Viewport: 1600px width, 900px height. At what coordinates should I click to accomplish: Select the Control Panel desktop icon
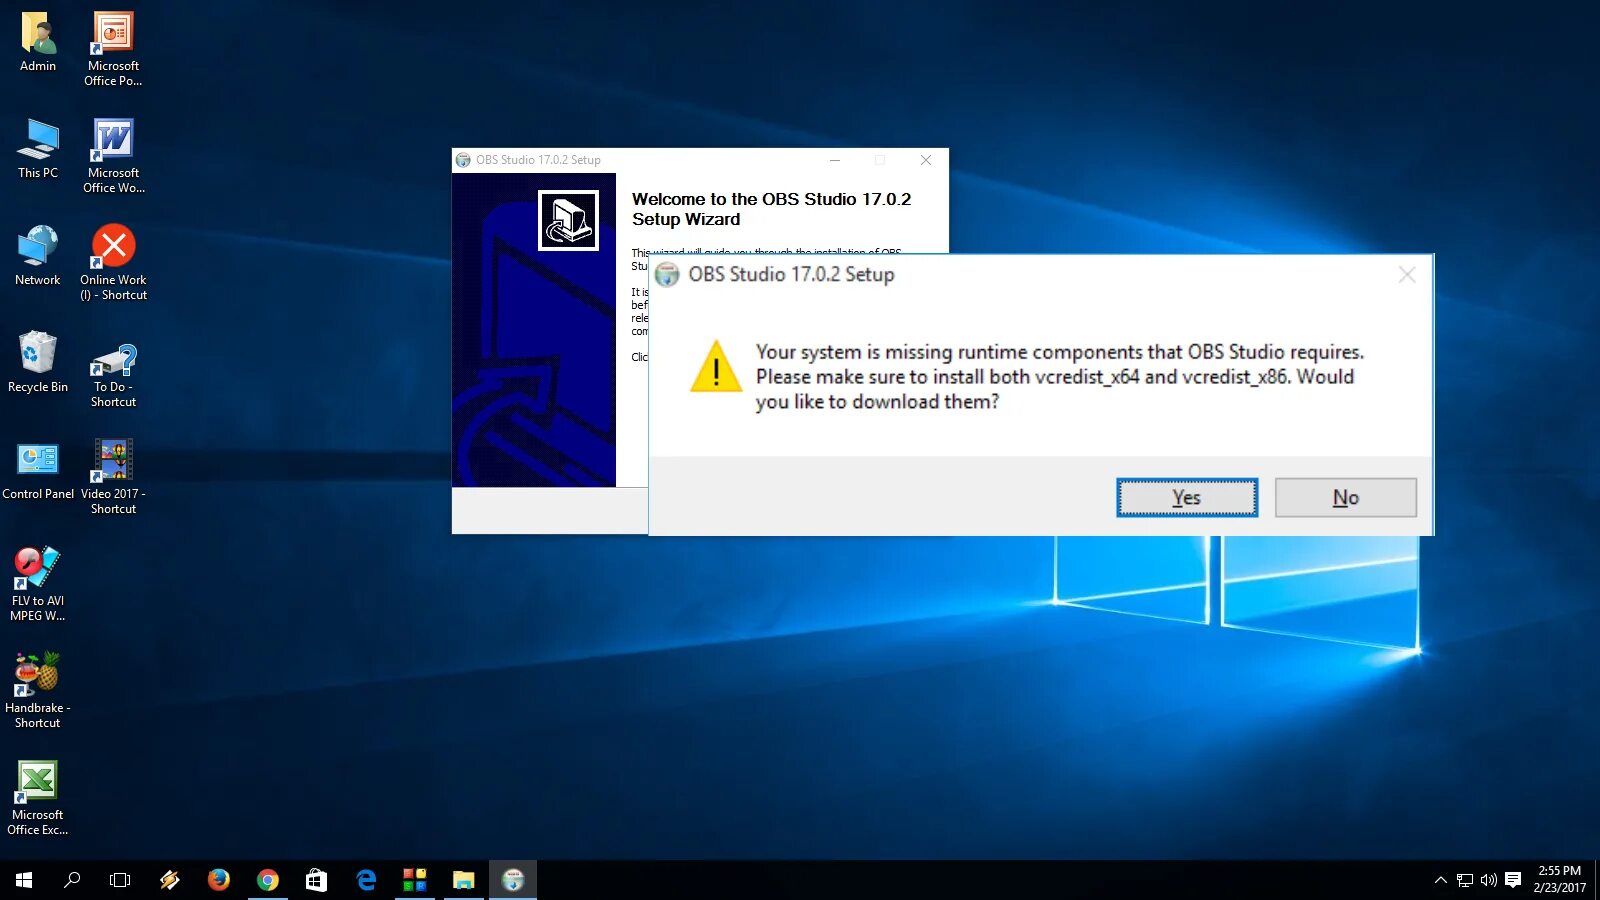(x=38, y=471)
